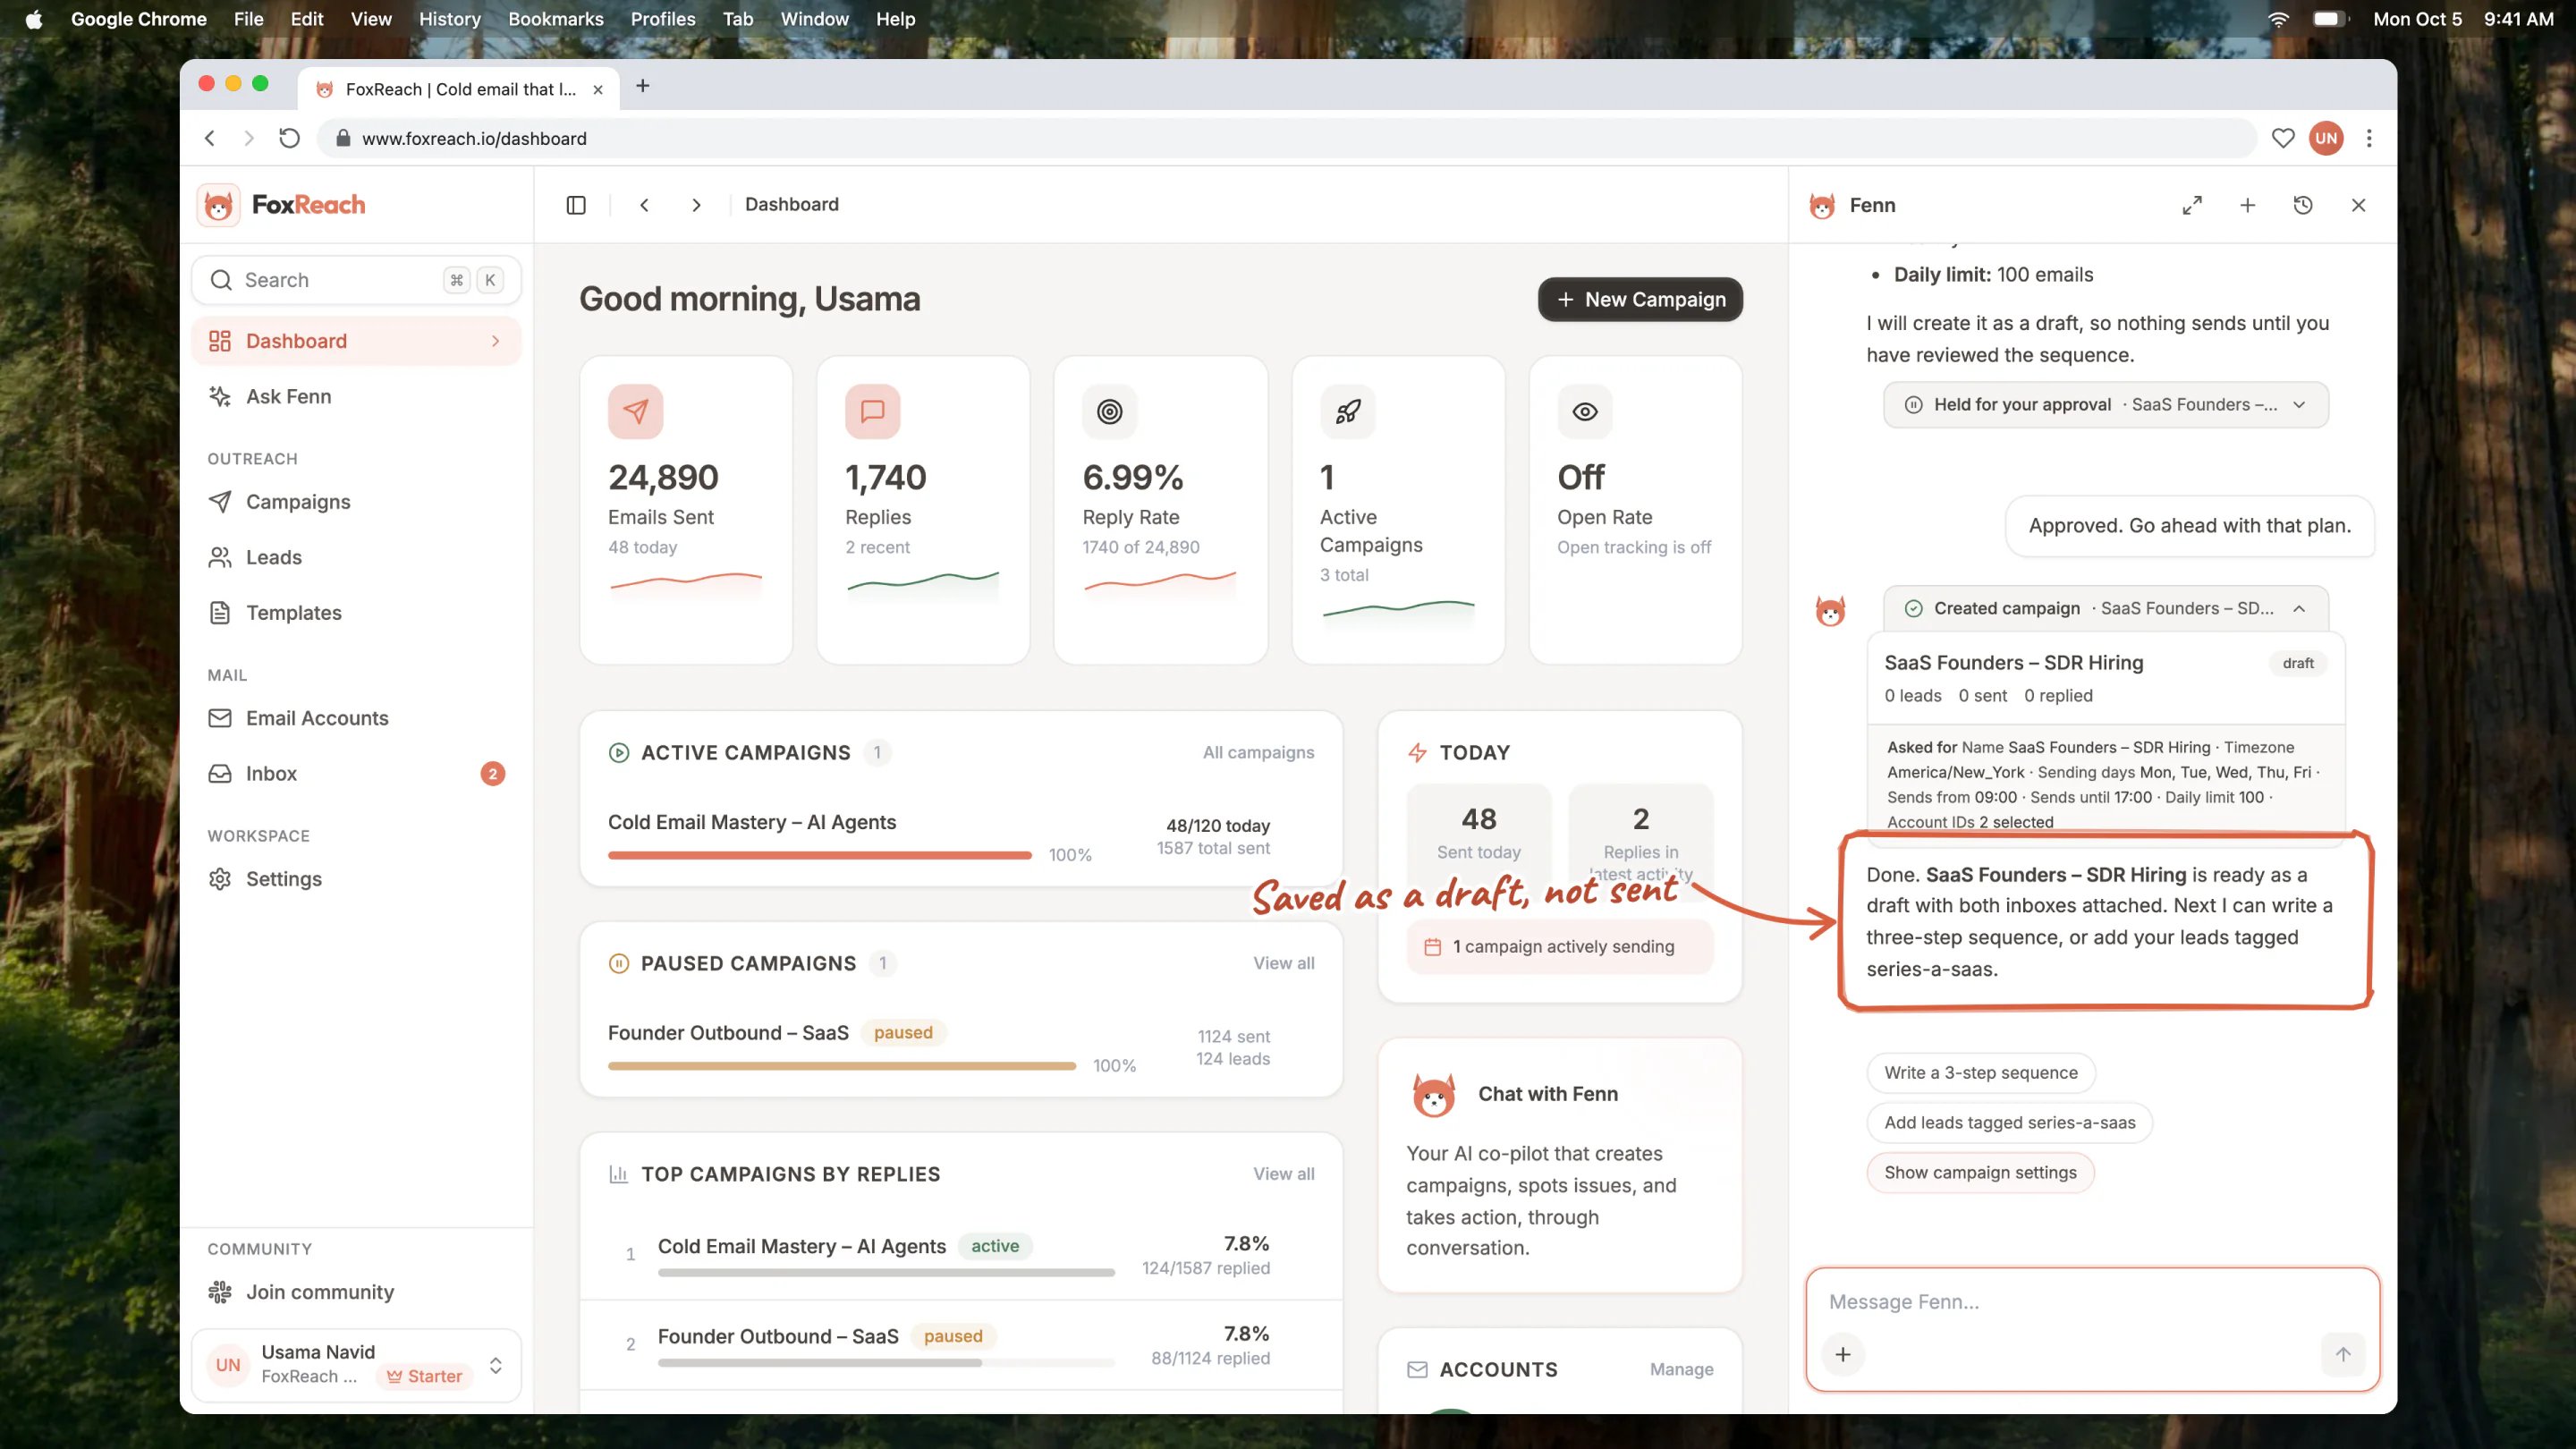The height and width of the screenshot is (1449, 2576).
Task: Open the Bookmarks menu in menu bar
Action: 555,19
